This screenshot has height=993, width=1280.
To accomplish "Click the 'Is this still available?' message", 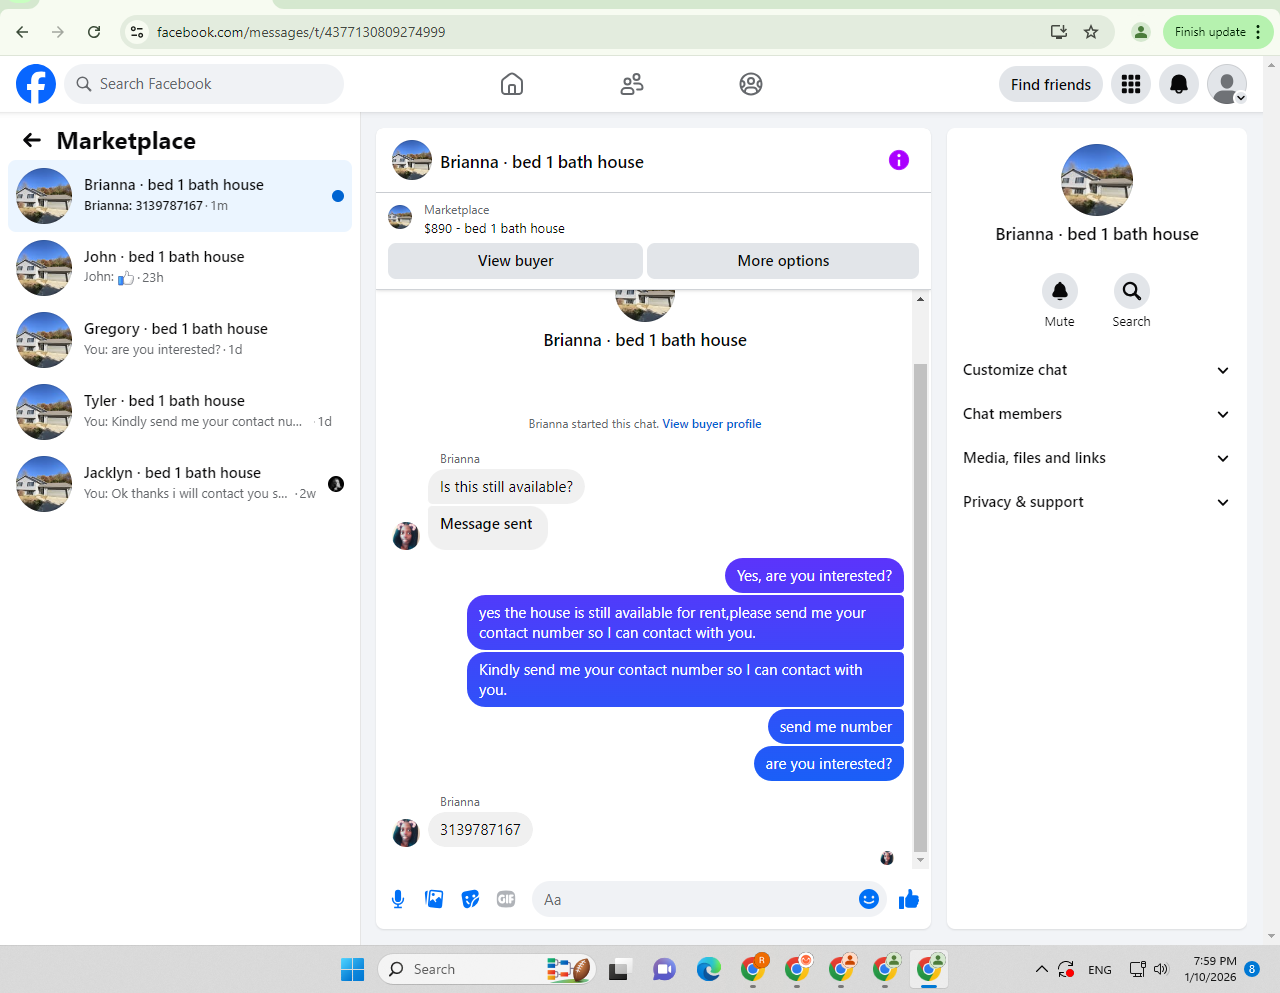I will 506,487.
